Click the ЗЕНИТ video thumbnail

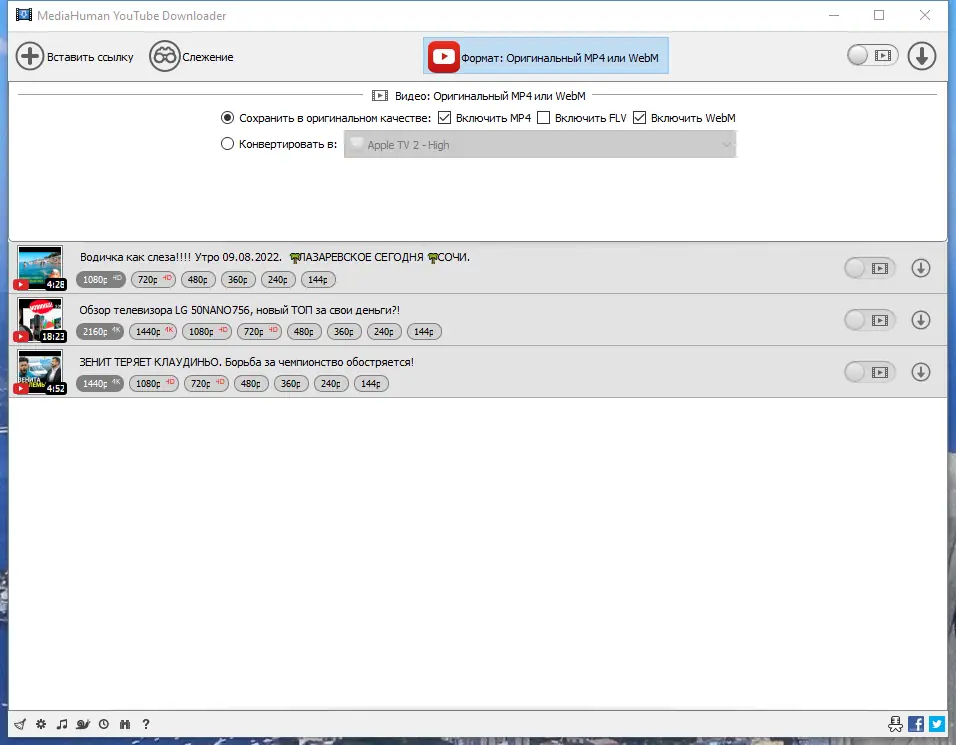tap(40, 371)
